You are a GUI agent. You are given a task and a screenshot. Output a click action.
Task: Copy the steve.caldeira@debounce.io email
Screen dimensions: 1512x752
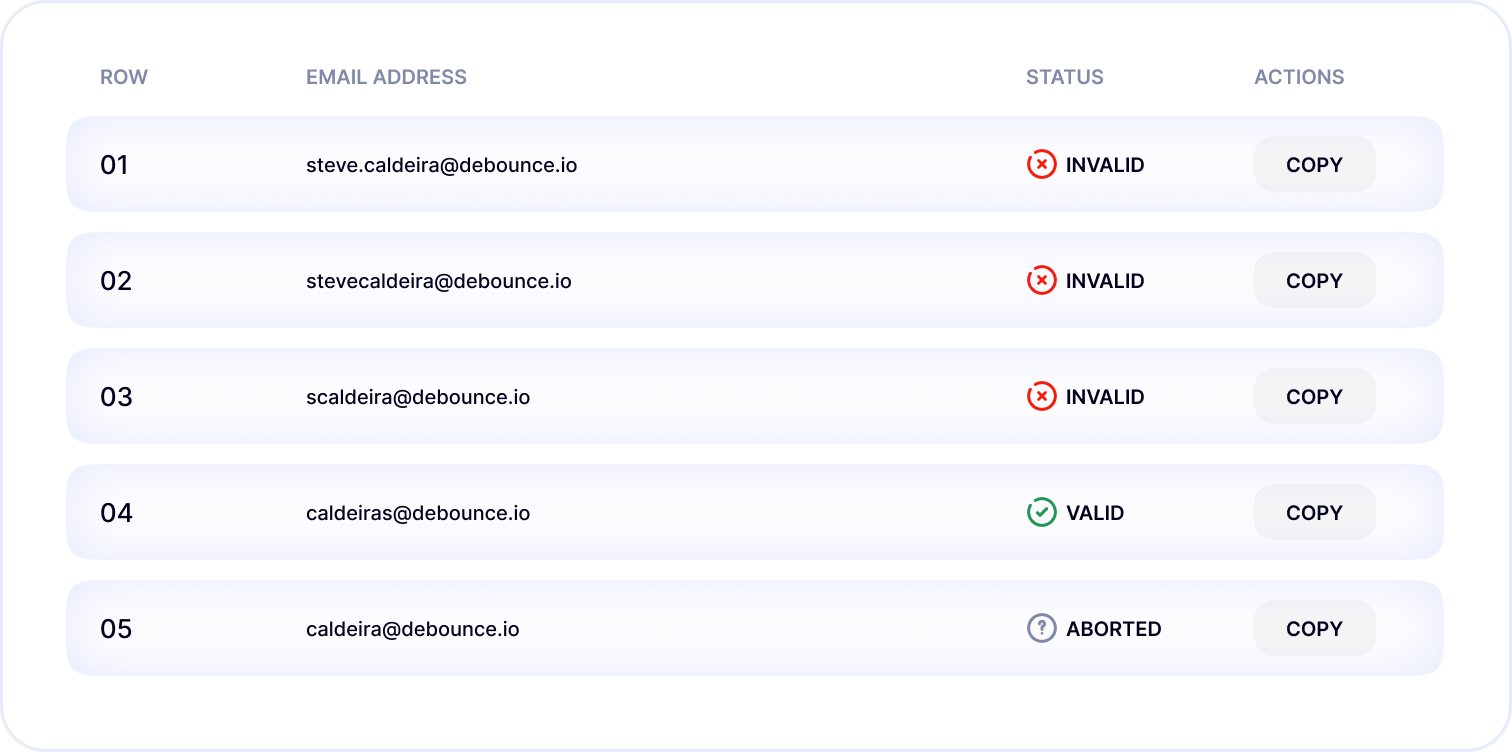(1314, 165)
